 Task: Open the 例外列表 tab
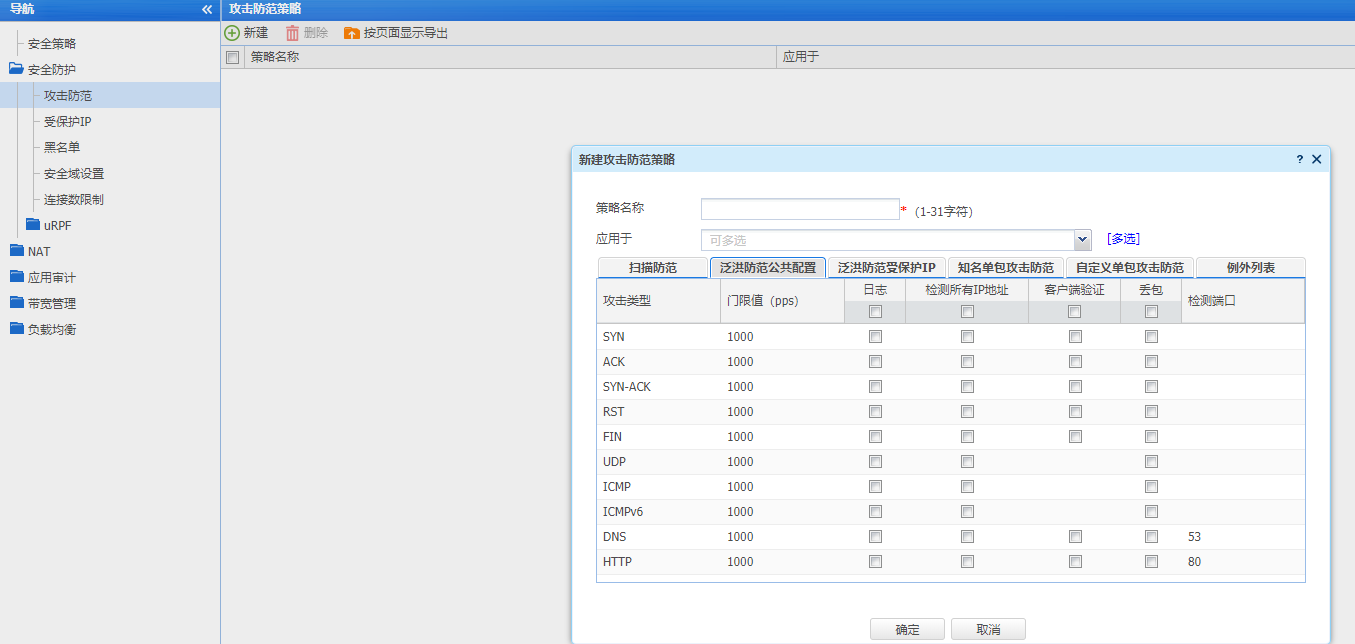click(x=1250, y=268)
